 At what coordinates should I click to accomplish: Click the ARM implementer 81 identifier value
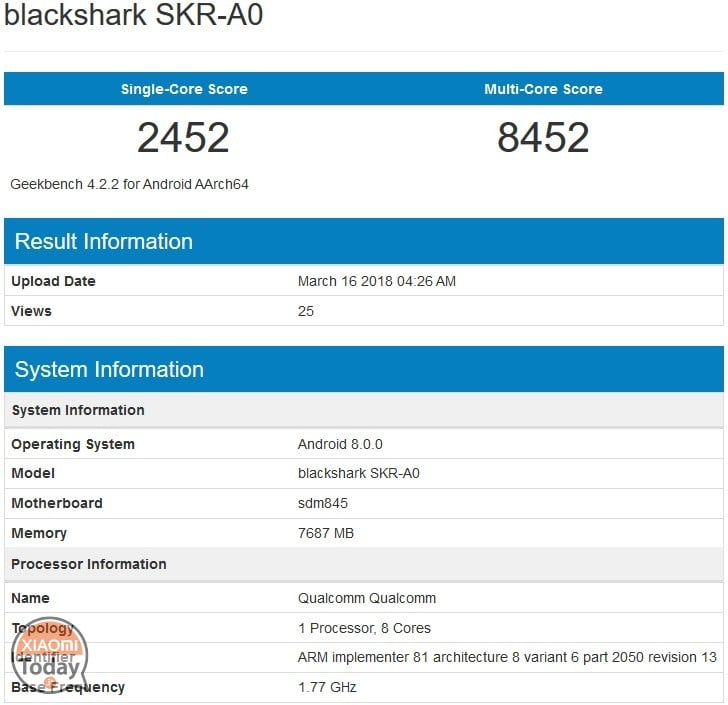point(507,657)
